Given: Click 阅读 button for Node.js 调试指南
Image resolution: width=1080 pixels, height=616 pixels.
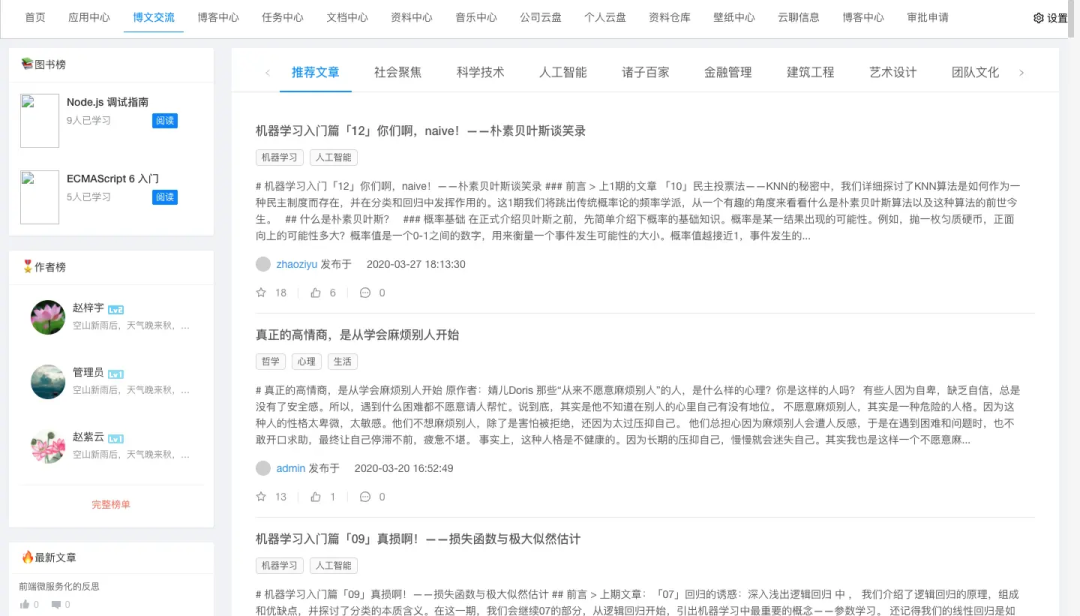Looking at the screenshot, I should (x=165, y=121).
